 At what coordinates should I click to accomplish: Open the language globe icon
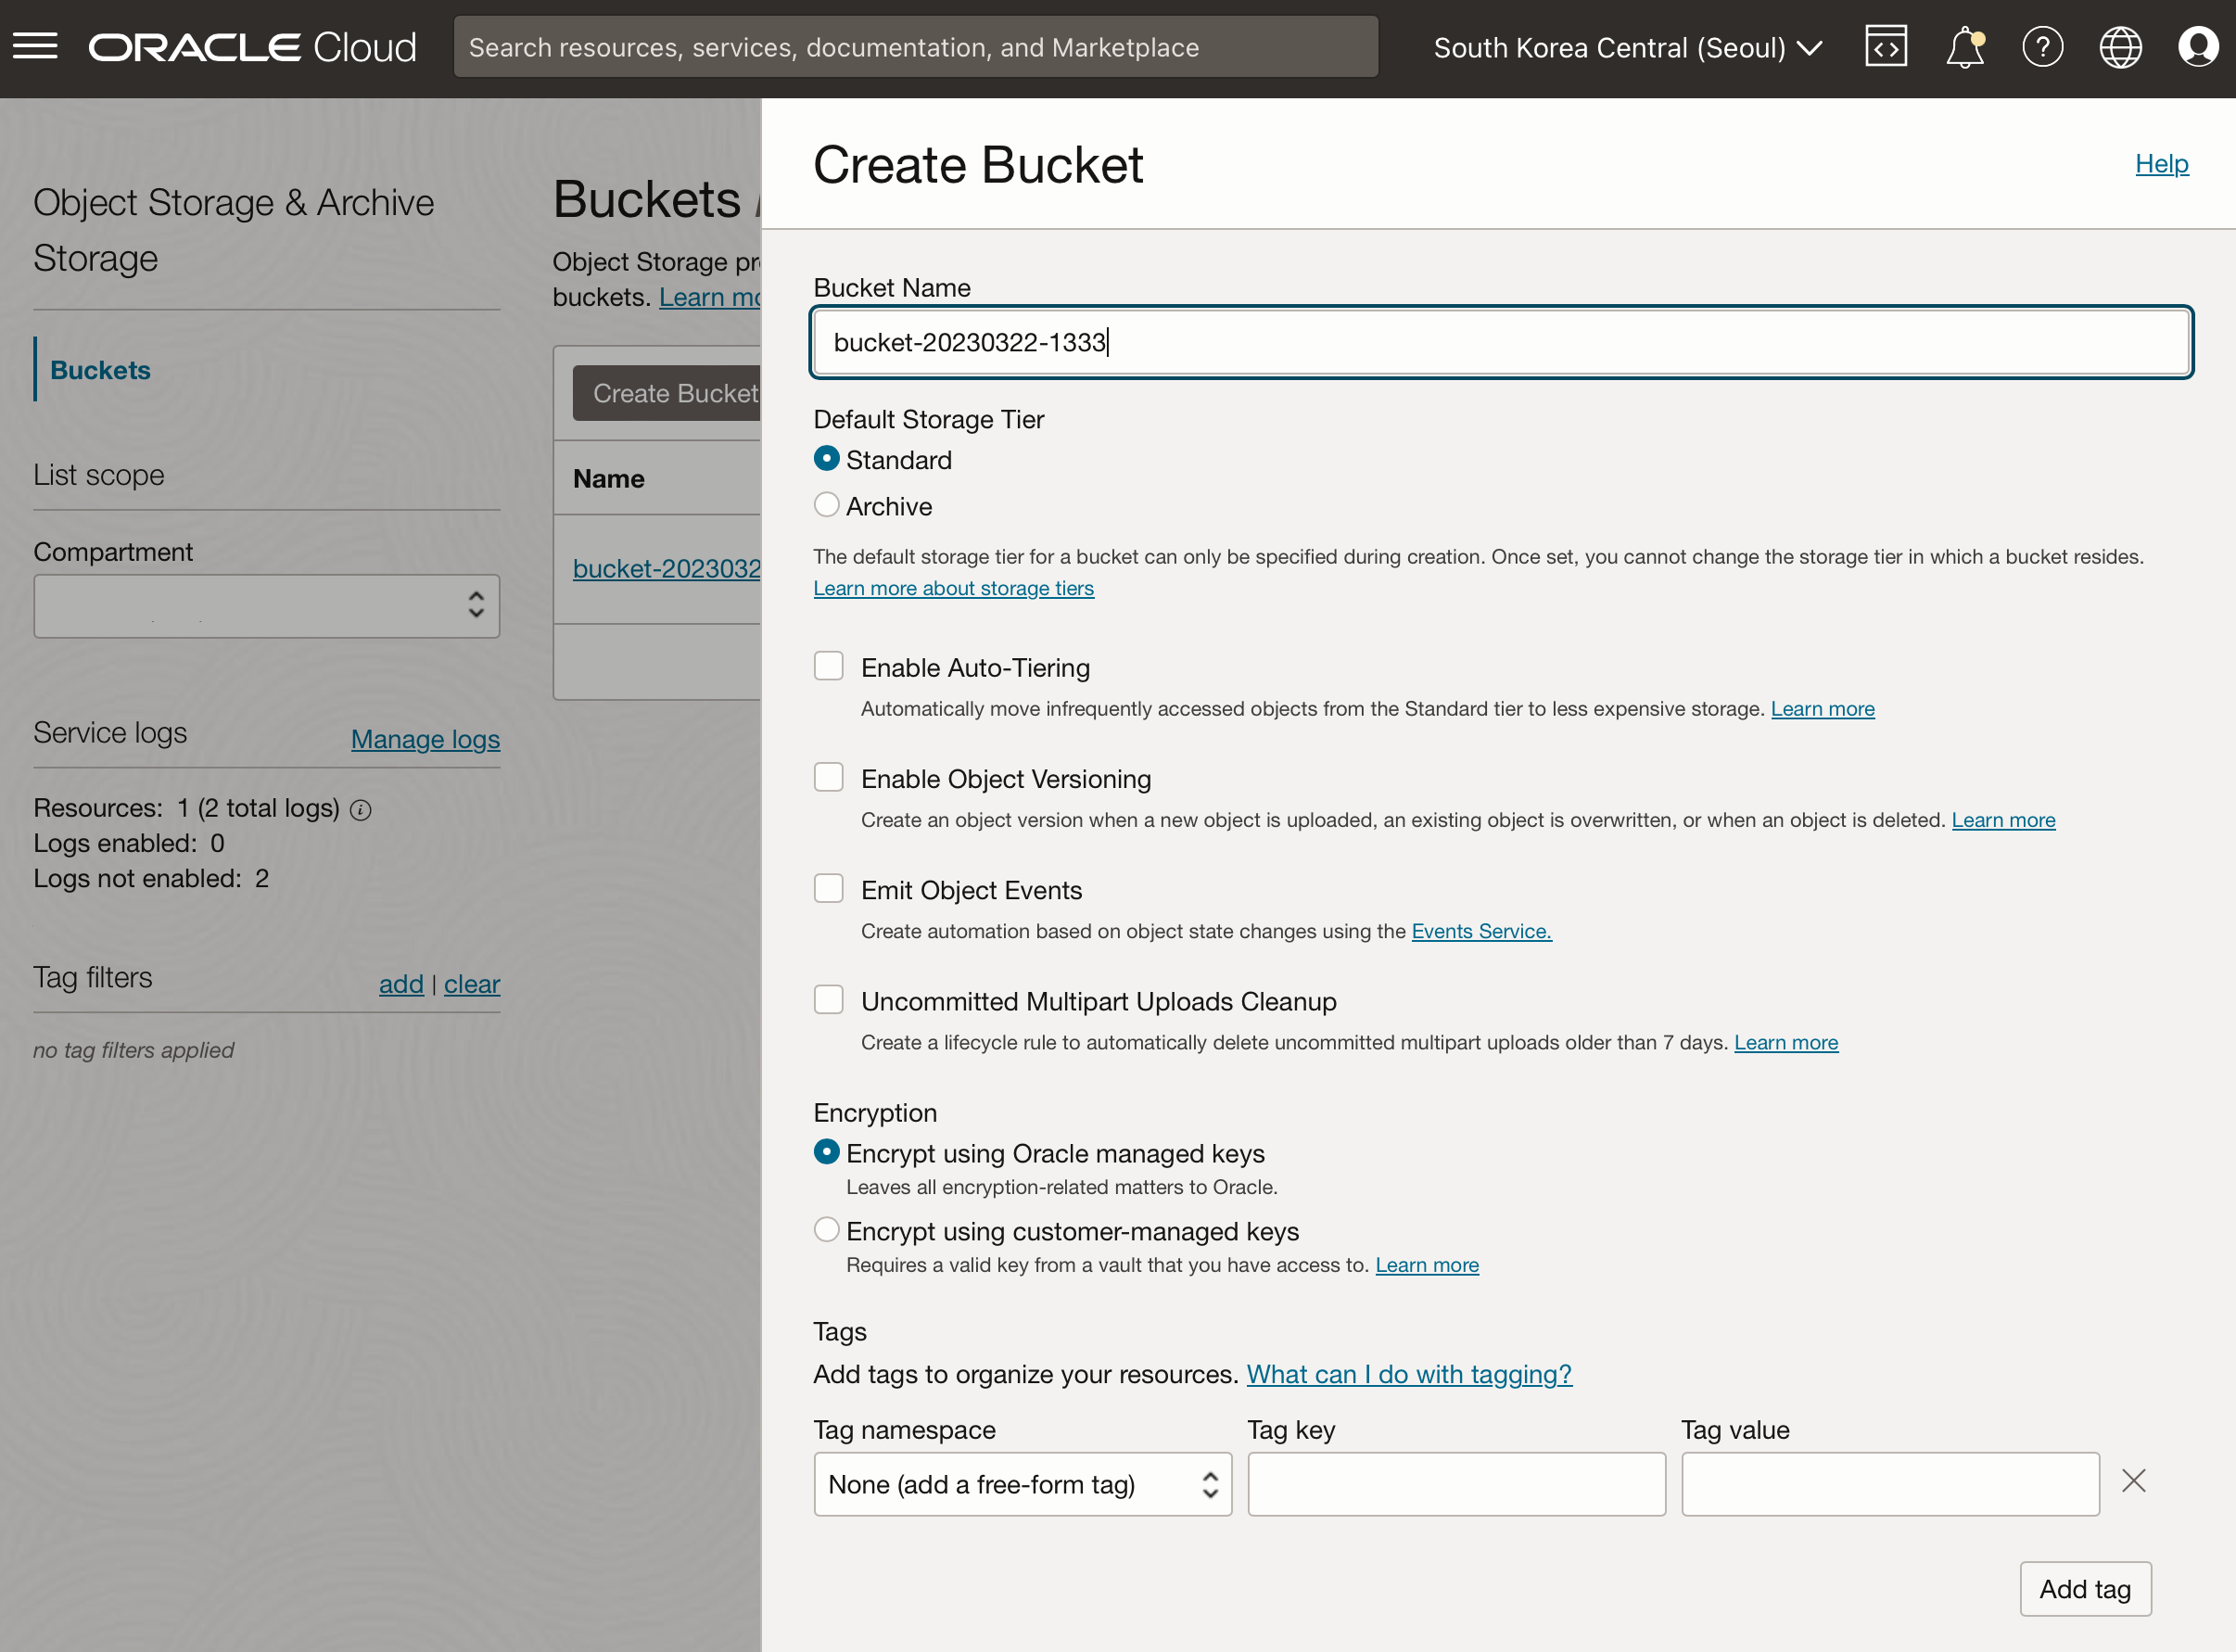pos(2119,47)
